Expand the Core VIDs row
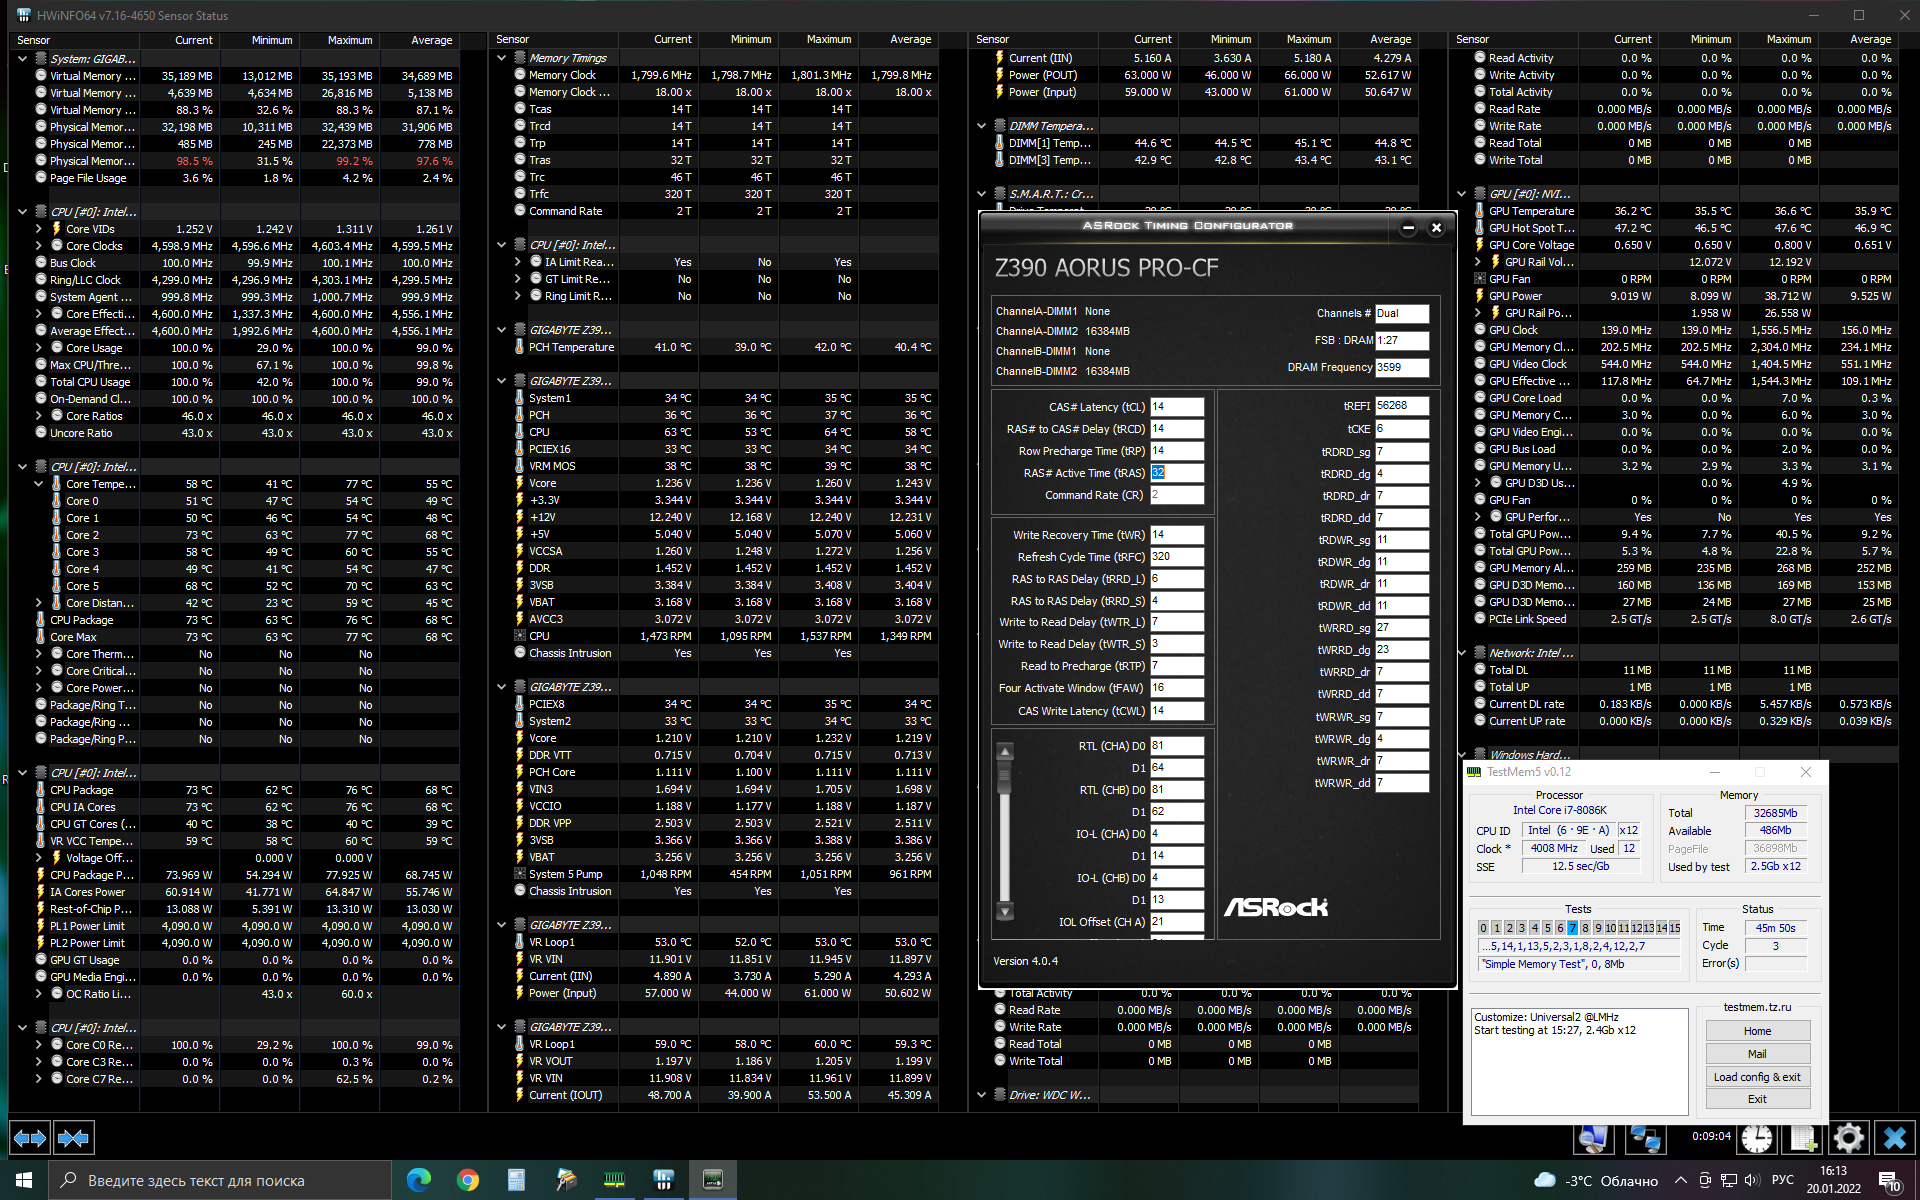Image resolution: width=1920 pixels, height=1200 pixels. click(x=39, y=229)
